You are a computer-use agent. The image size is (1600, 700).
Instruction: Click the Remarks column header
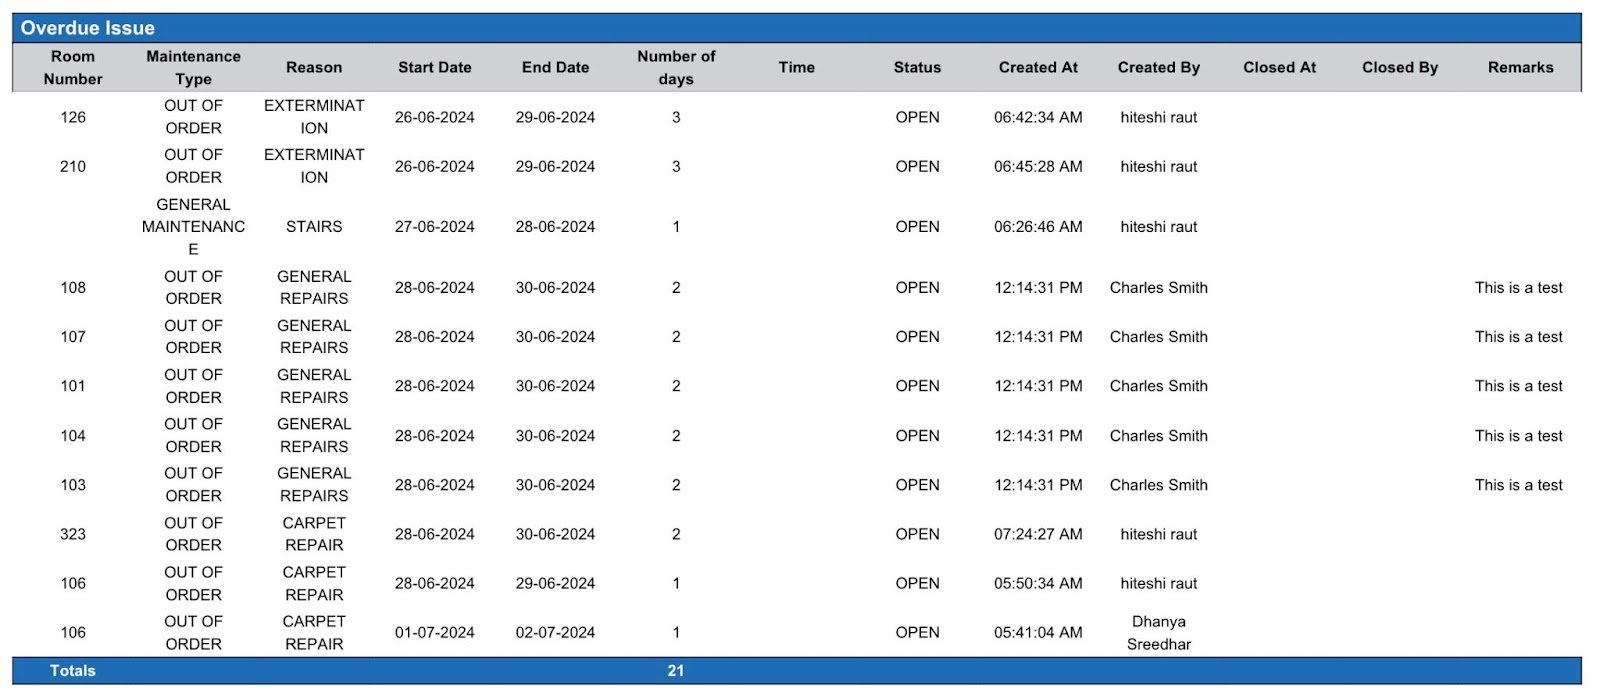[x=1520, y=67]
